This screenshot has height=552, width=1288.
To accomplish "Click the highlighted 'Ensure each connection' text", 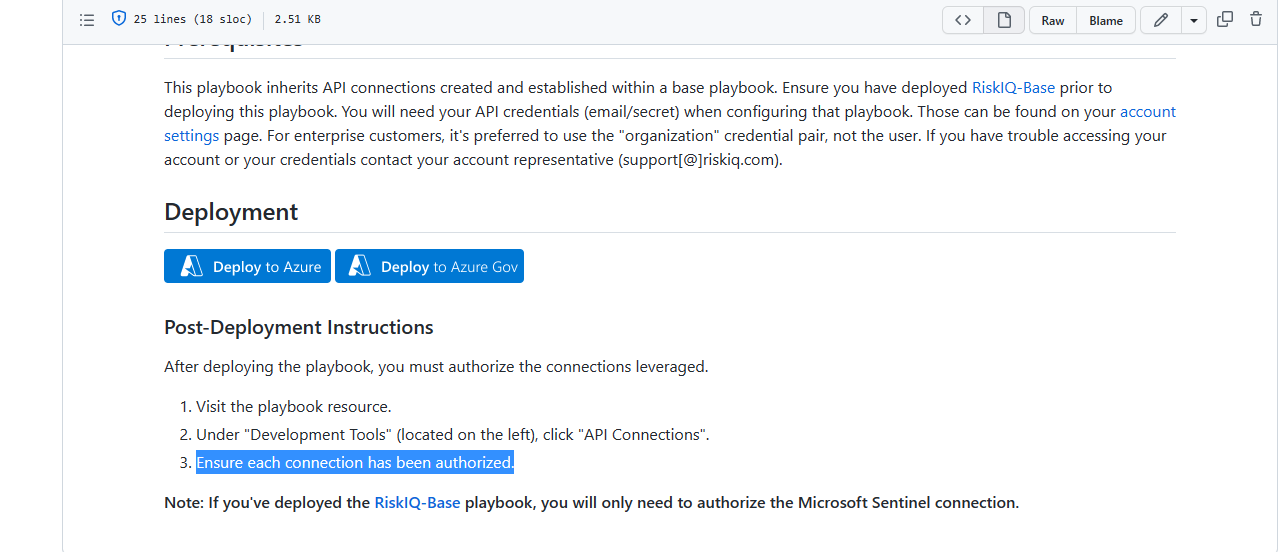I will (x=355, y=463).
